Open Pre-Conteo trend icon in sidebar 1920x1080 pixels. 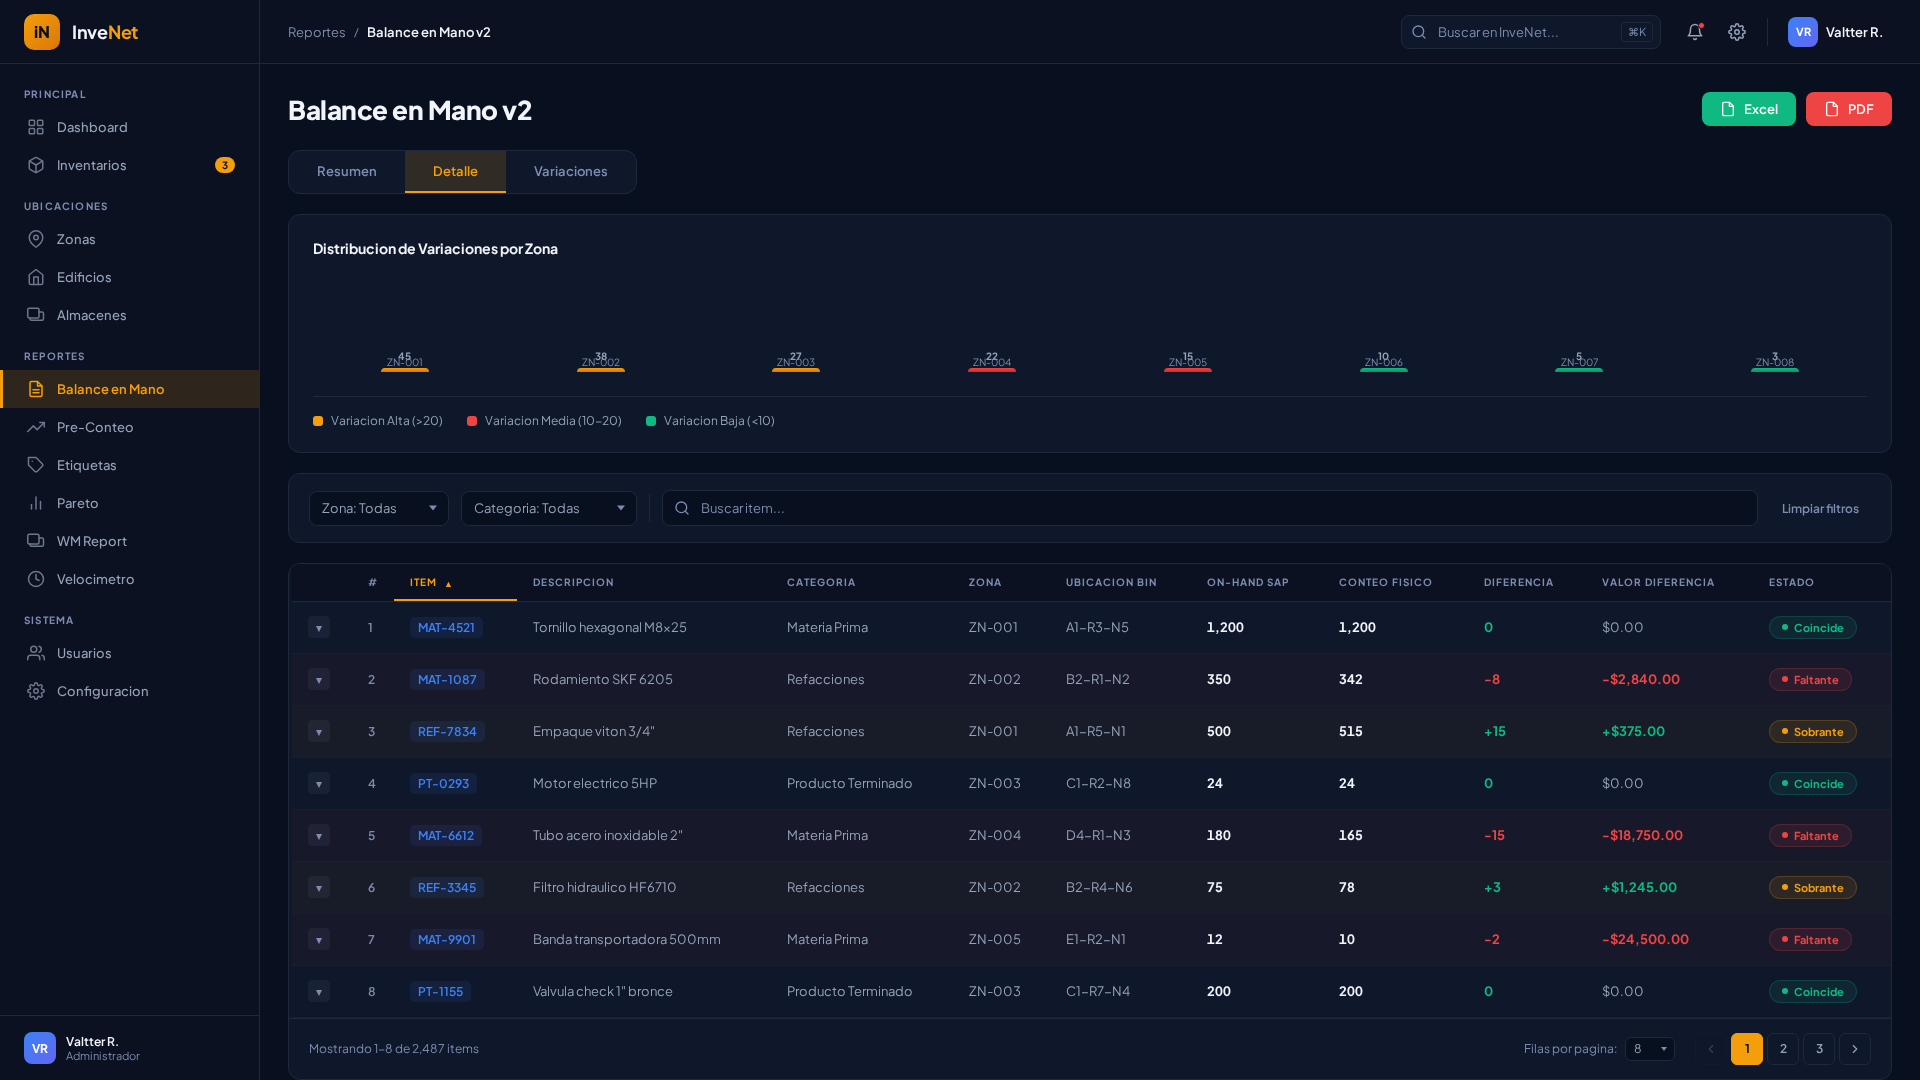(x=36, y=427)
